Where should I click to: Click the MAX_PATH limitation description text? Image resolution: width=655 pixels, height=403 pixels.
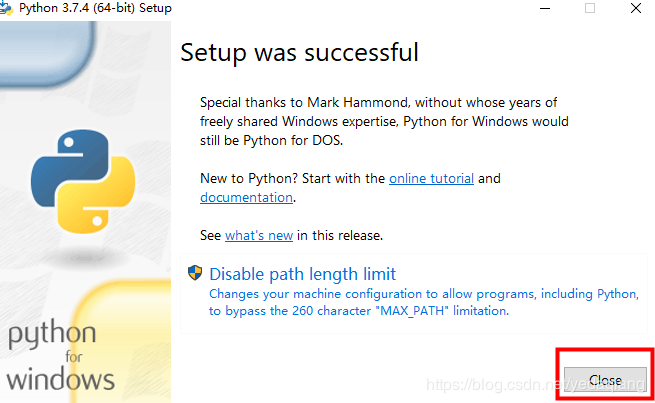(x=424, y=302)
